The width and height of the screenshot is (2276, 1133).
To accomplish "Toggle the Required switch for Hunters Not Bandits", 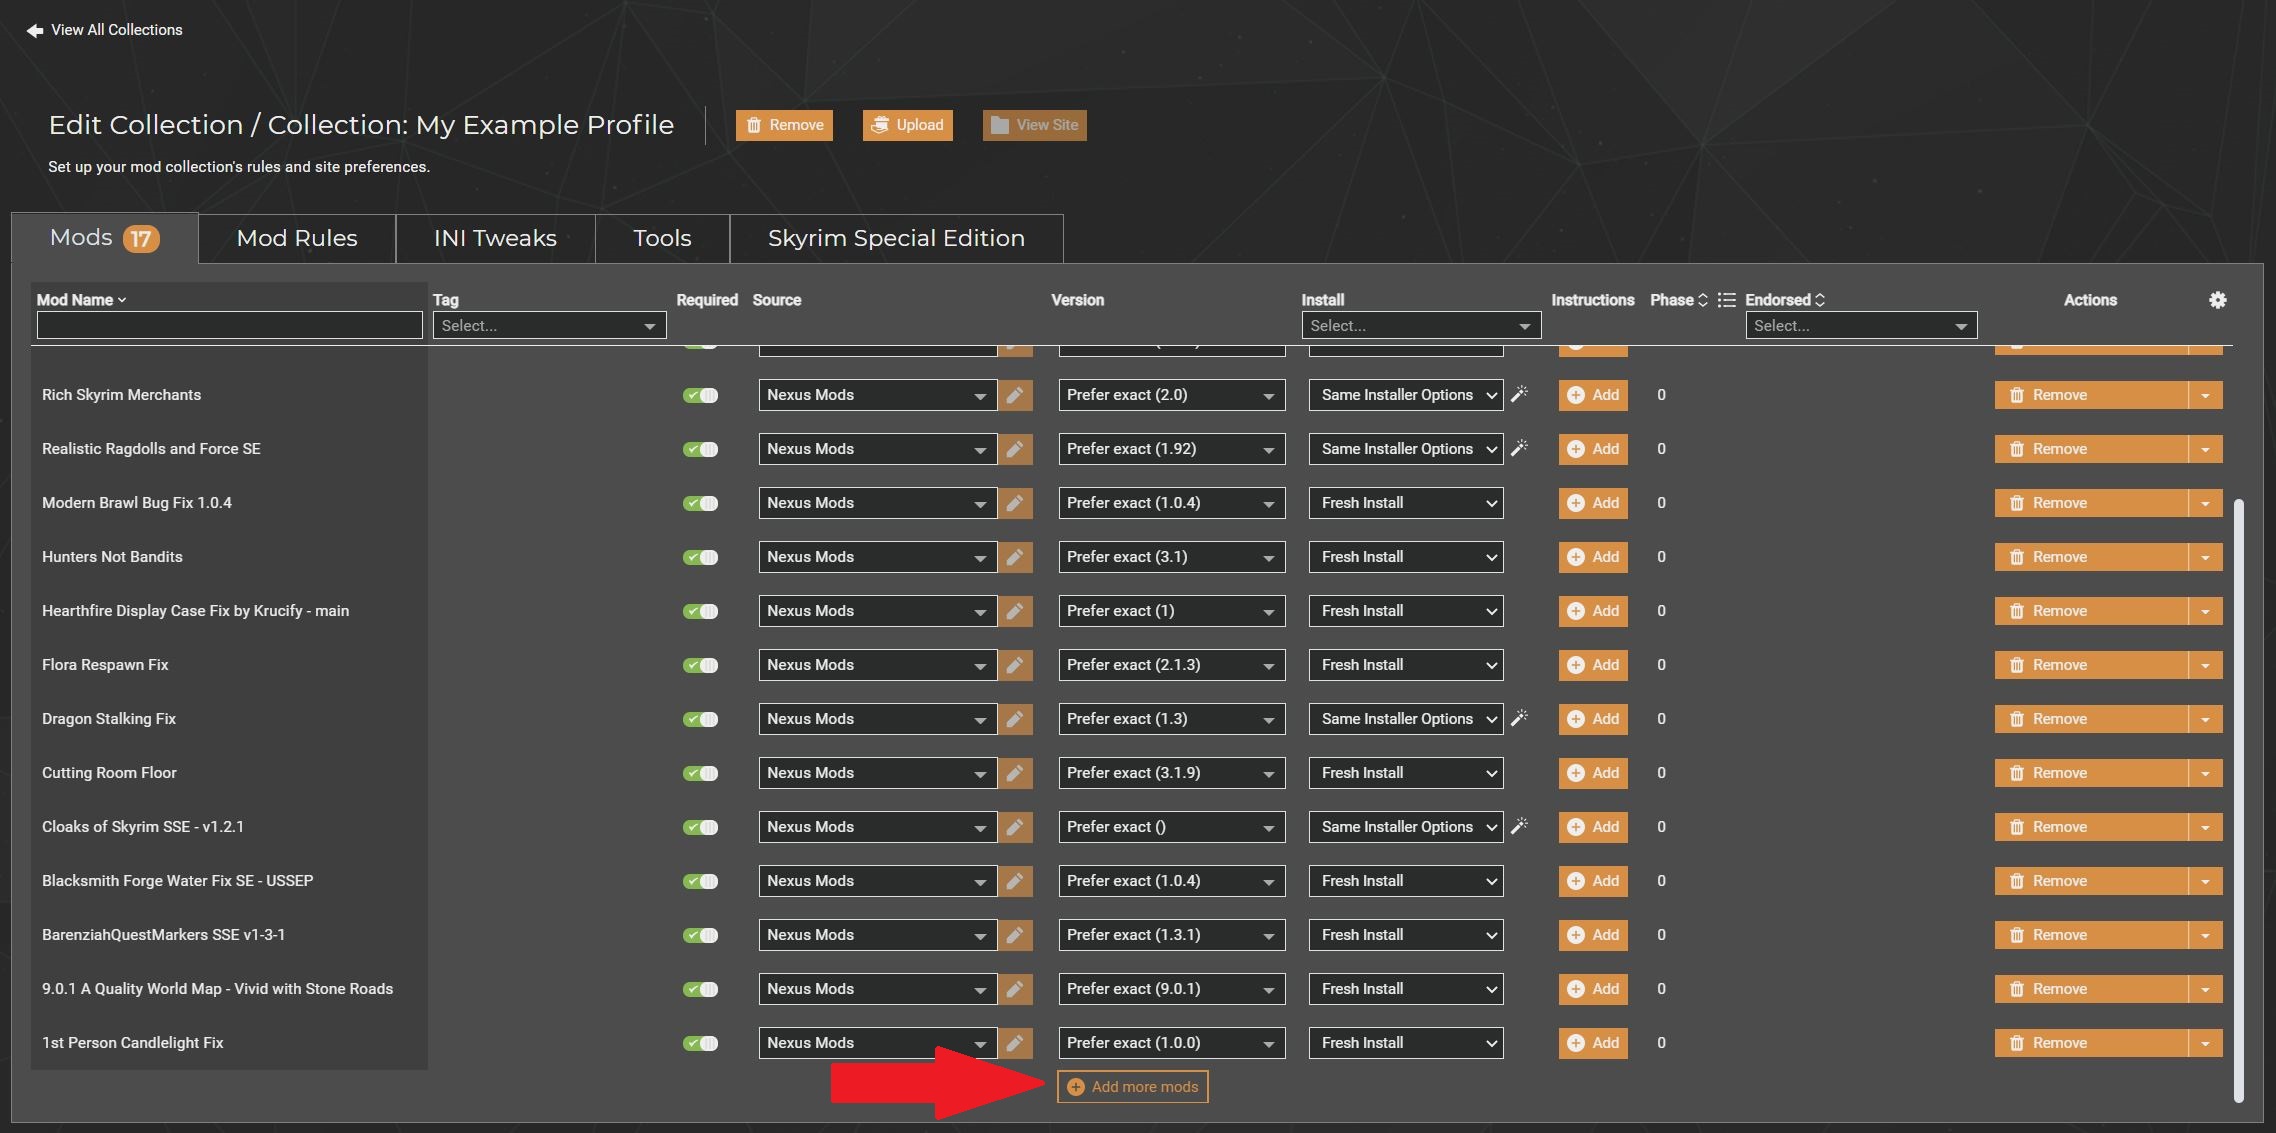I will (703, 557).
